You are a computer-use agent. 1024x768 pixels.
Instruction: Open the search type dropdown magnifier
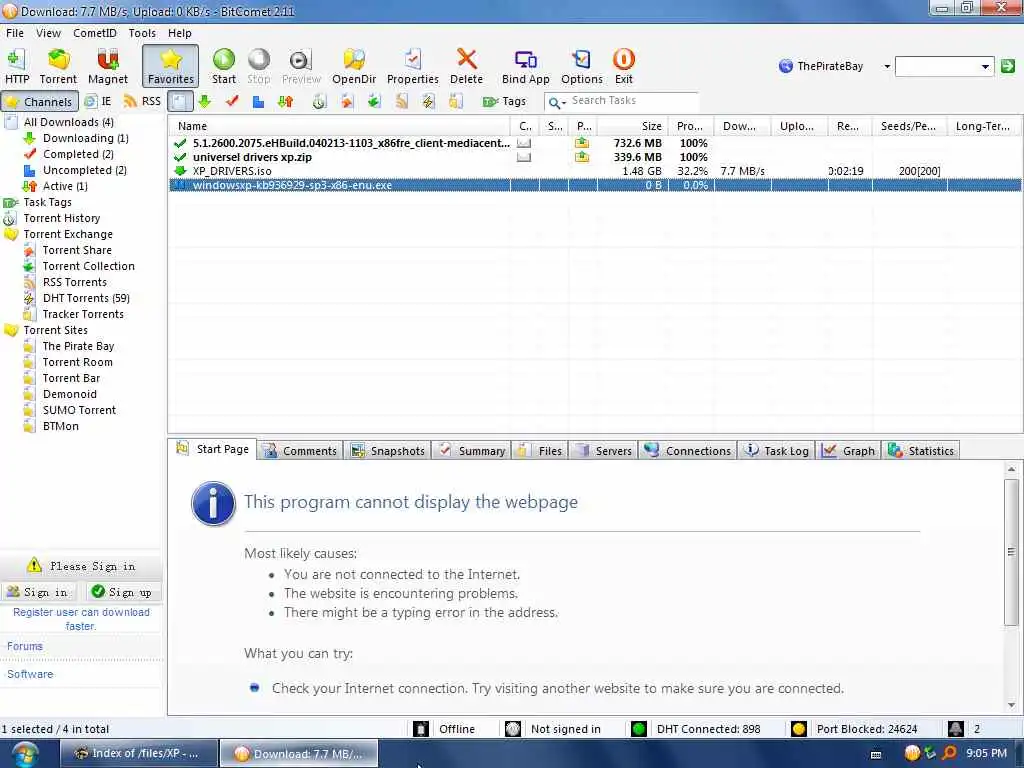pos(556,102)
